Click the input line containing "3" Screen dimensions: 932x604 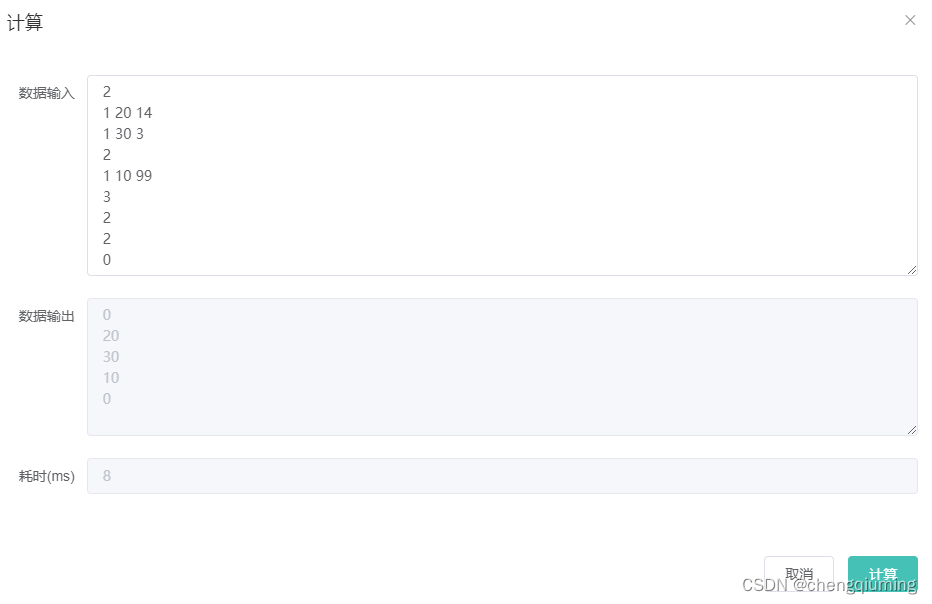click(107, 197)
